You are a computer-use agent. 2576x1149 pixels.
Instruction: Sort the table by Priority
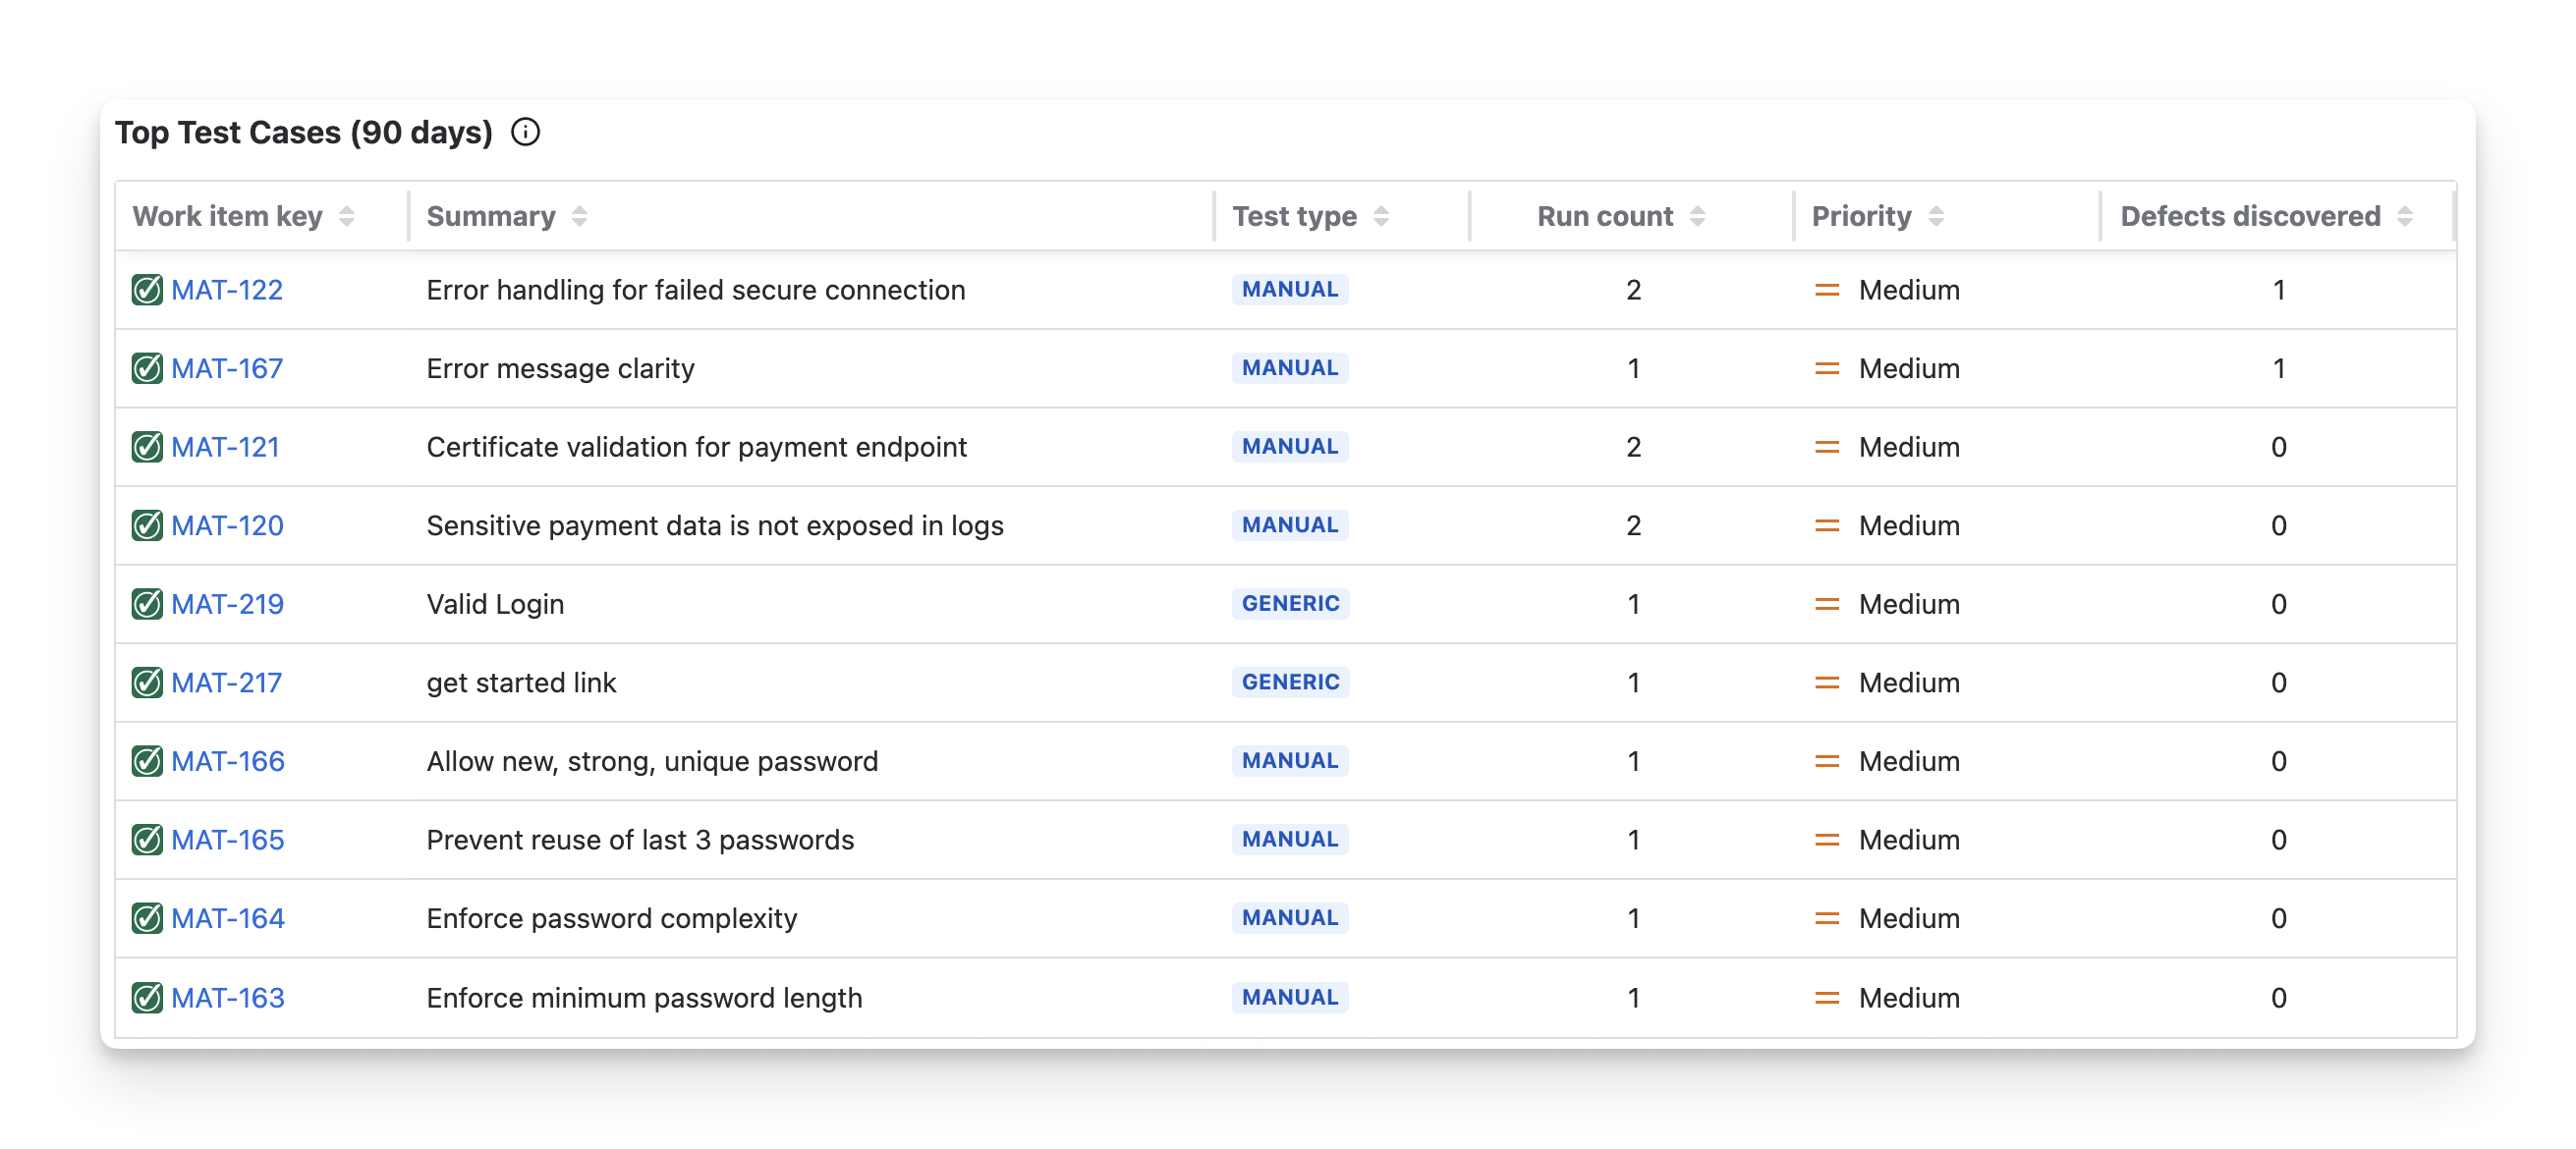click(x=1935, y=216)
